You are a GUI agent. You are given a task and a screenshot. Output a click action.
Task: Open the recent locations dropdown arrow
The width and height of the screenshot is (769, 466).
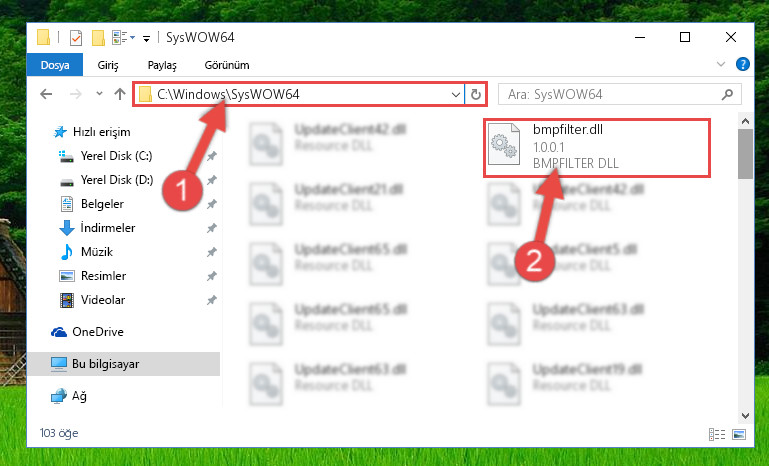click(99, 94)
